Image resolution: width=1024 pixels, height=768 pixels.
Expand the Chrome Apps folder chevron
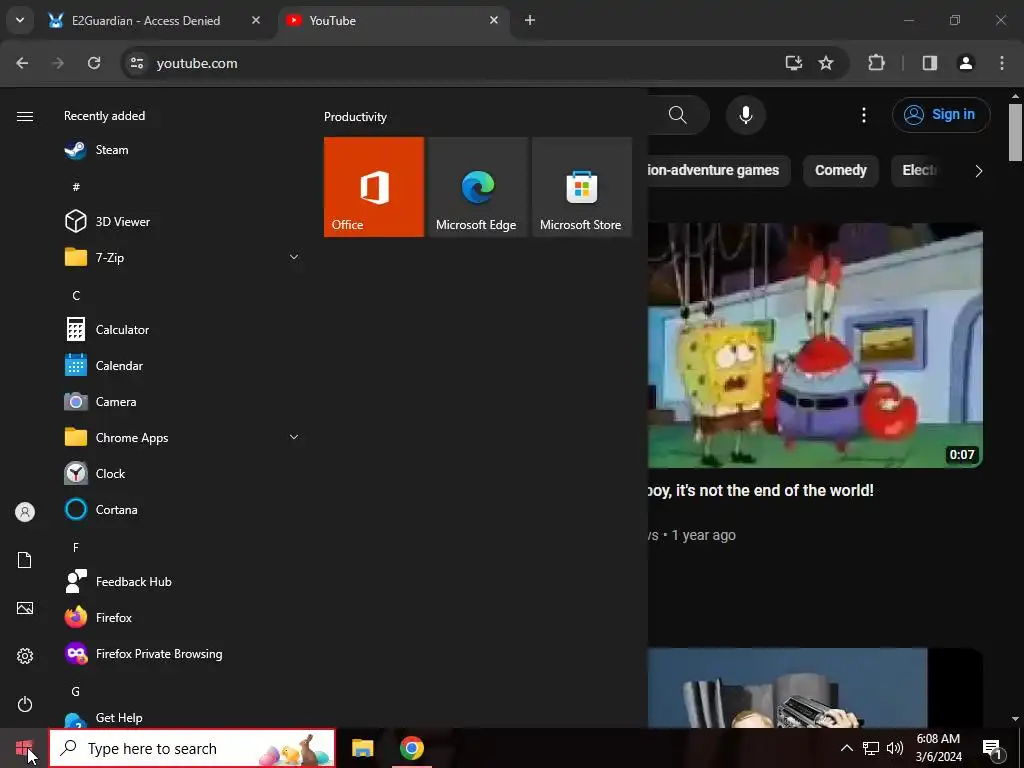tap(294, 438)
